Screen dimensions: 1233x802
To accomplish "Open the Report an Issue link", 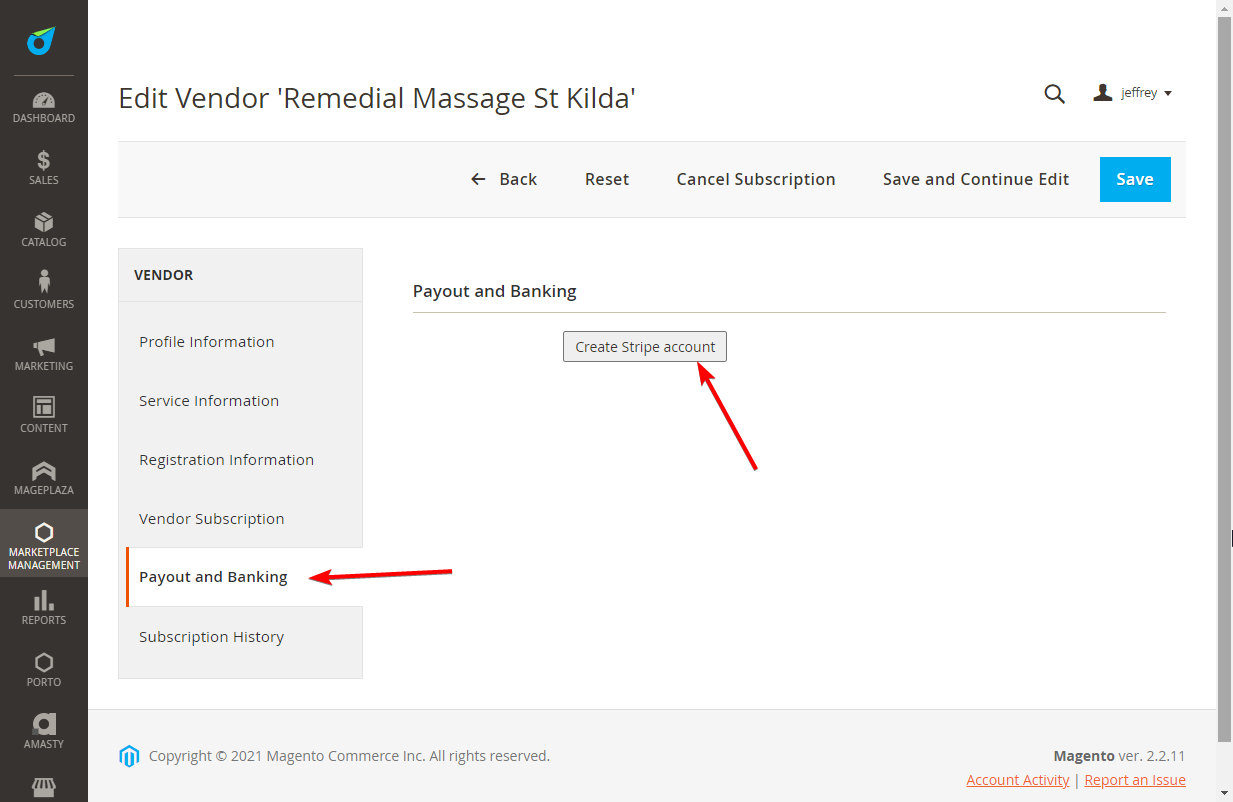I will pyautogui.click(x=1135, y=780).
